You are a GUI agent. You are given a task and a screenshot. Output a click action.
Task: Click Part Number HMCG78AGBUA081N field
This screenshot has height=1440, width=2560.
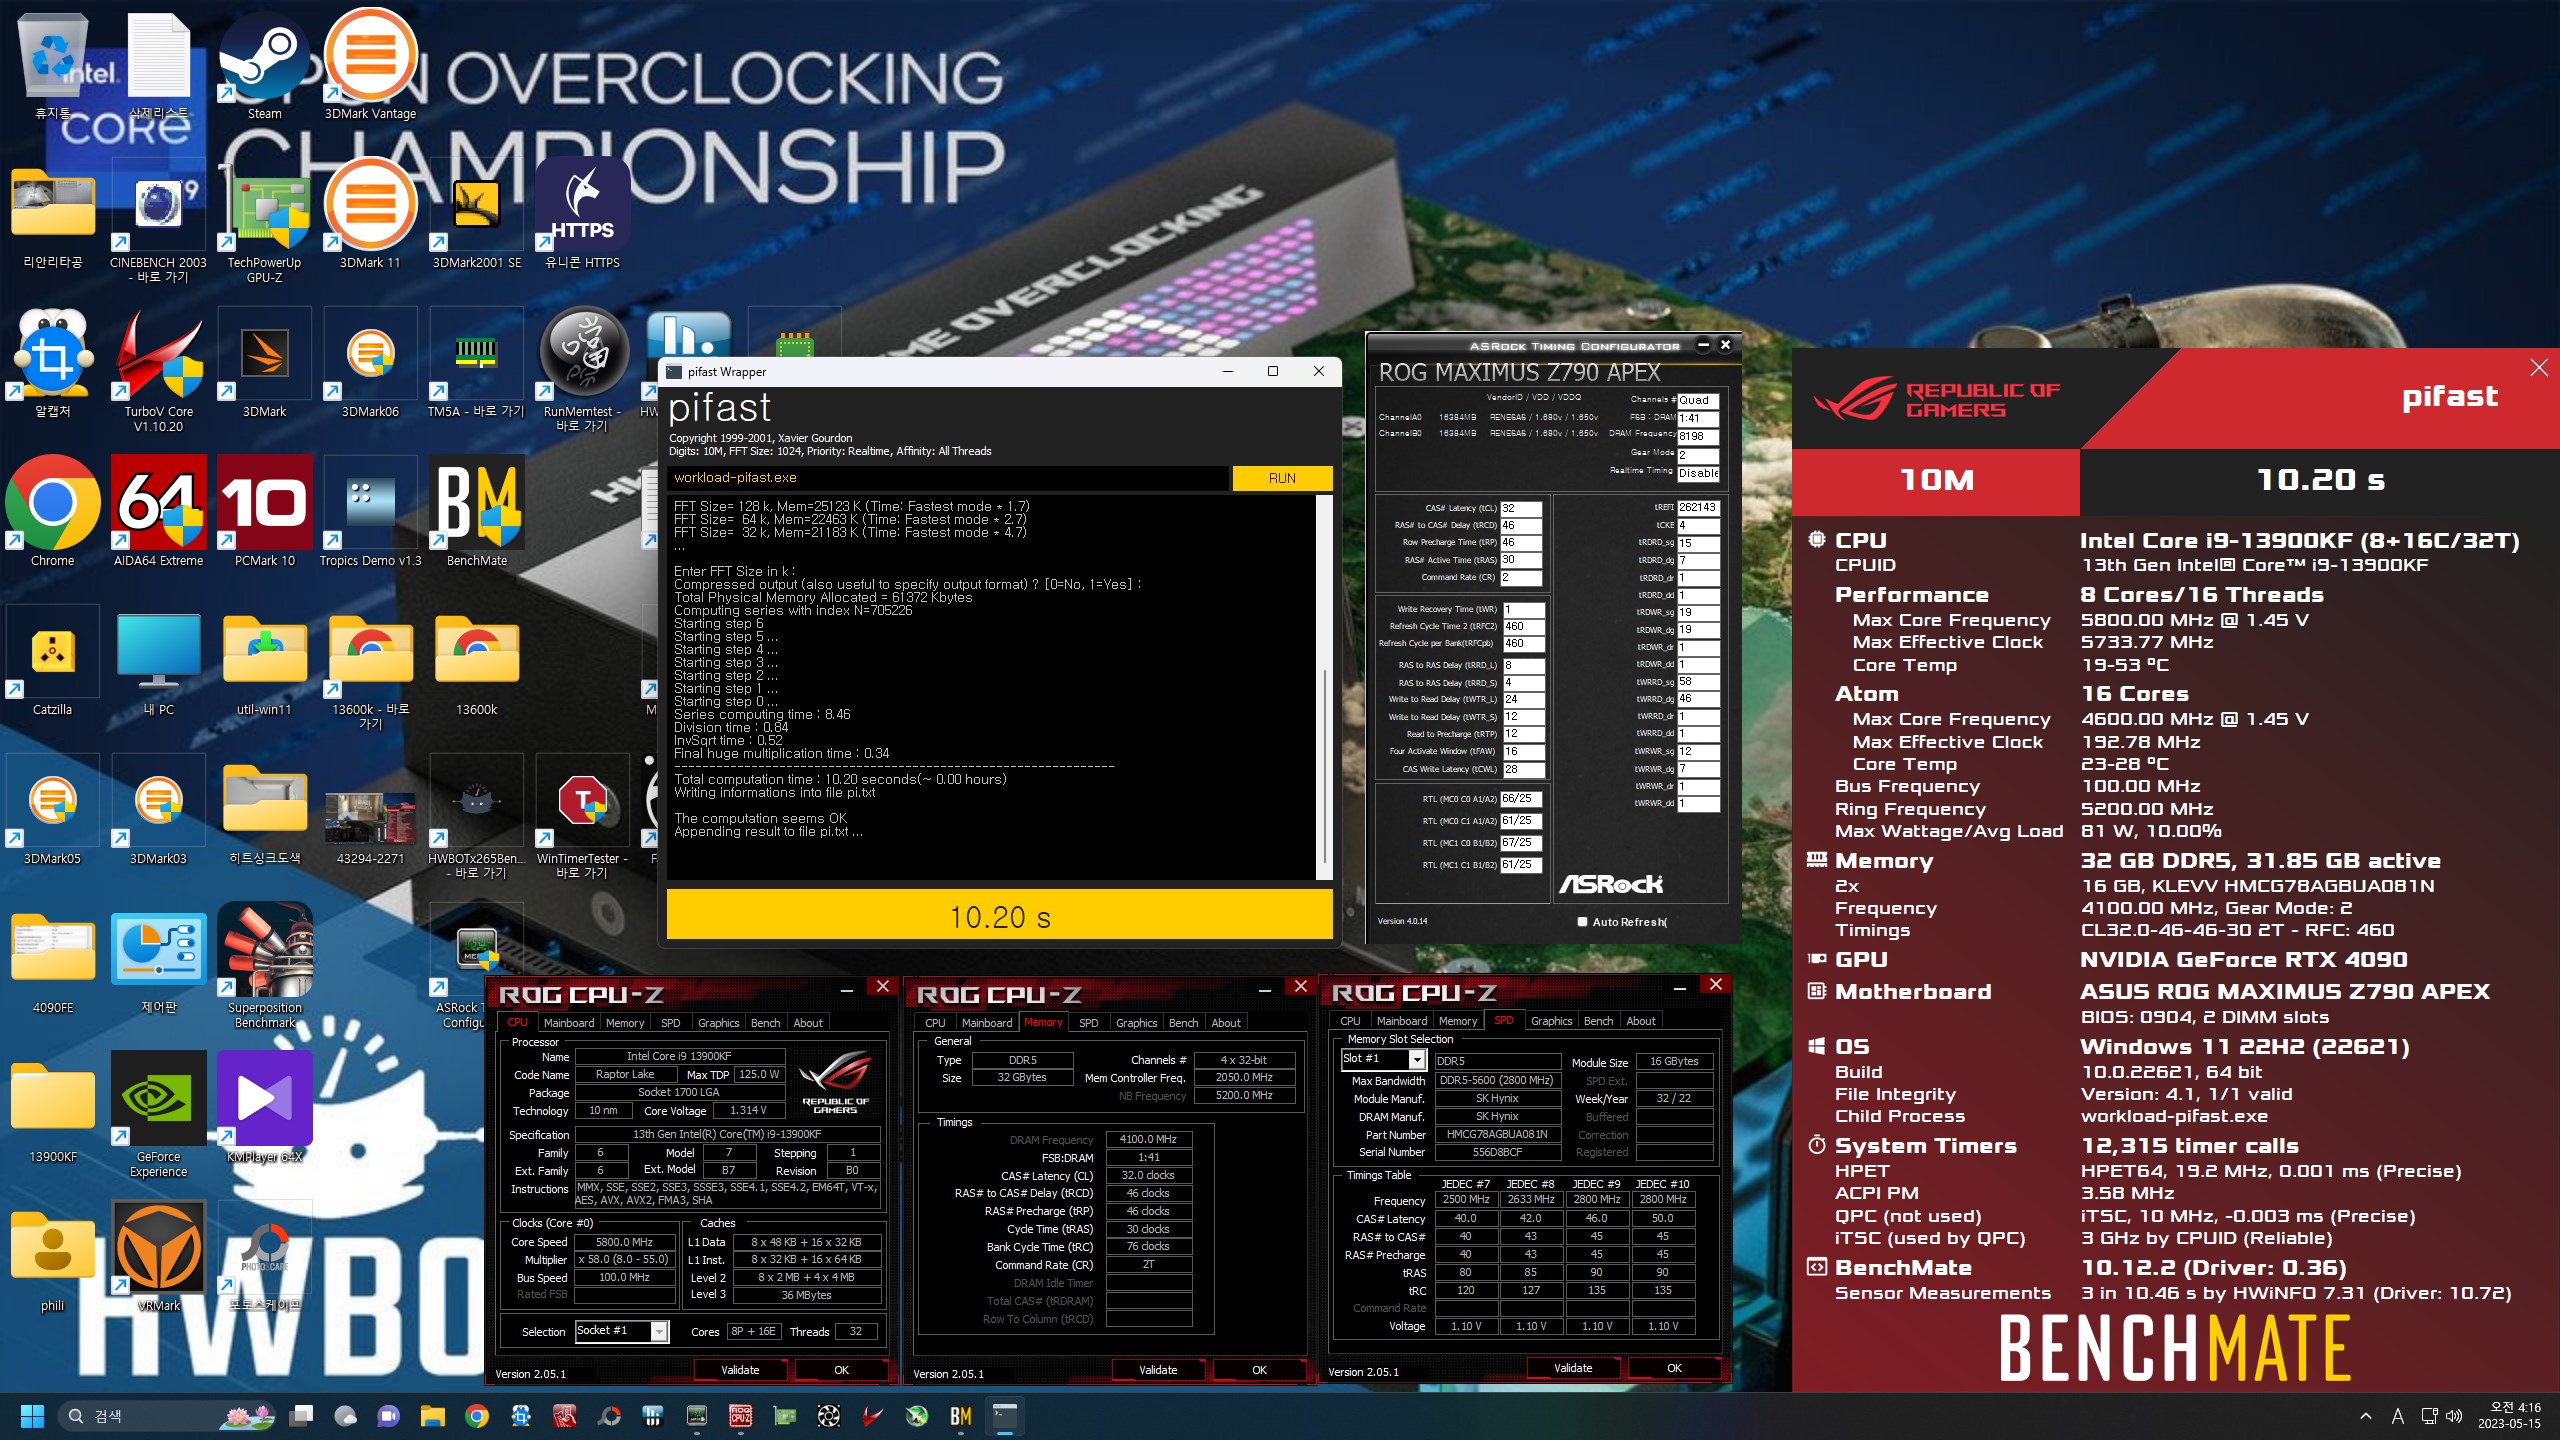[1497, 1135]
